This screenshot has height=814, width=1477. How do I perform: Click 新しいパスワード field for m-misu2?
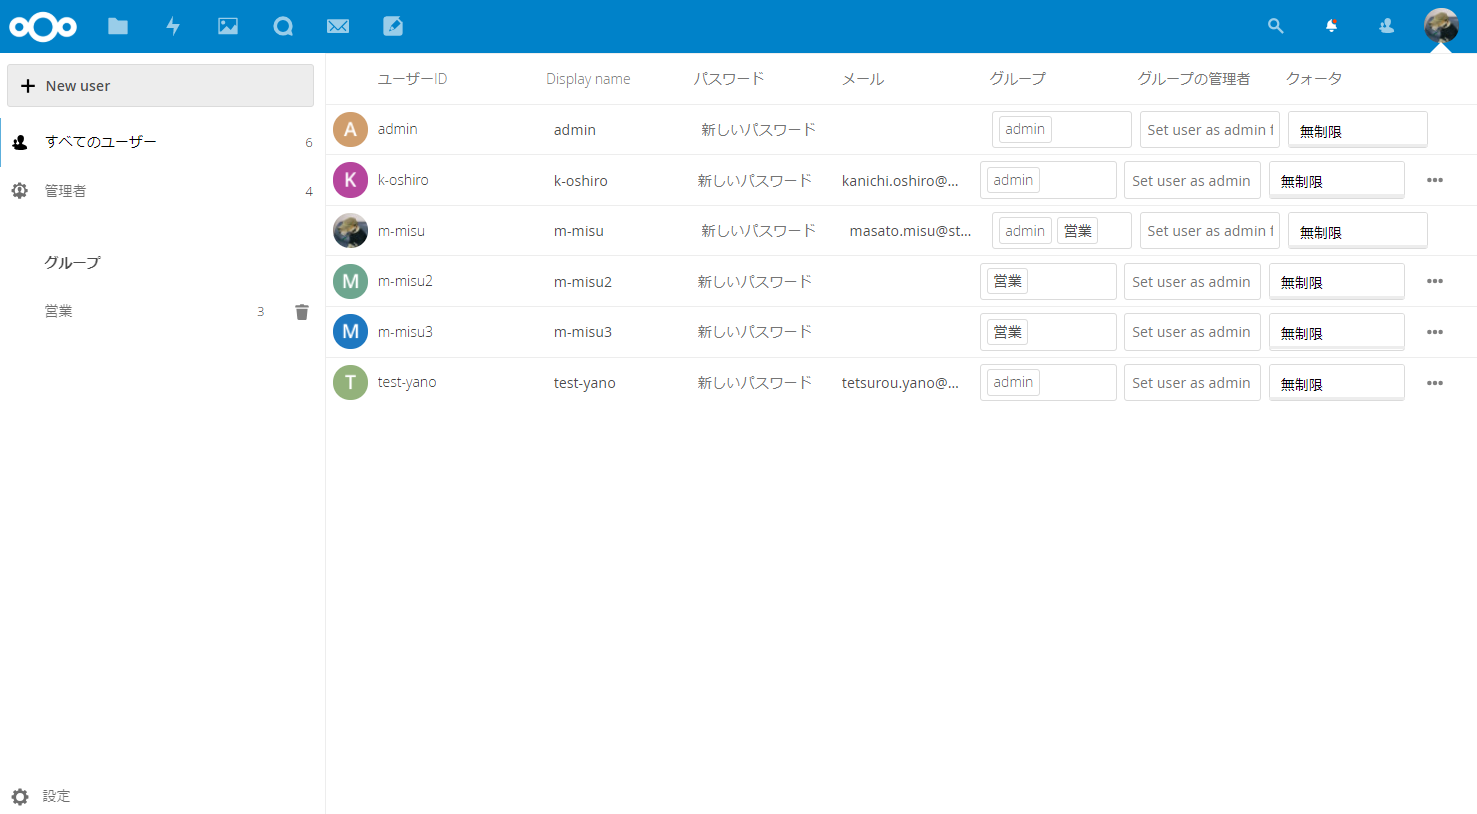[754, 281]
